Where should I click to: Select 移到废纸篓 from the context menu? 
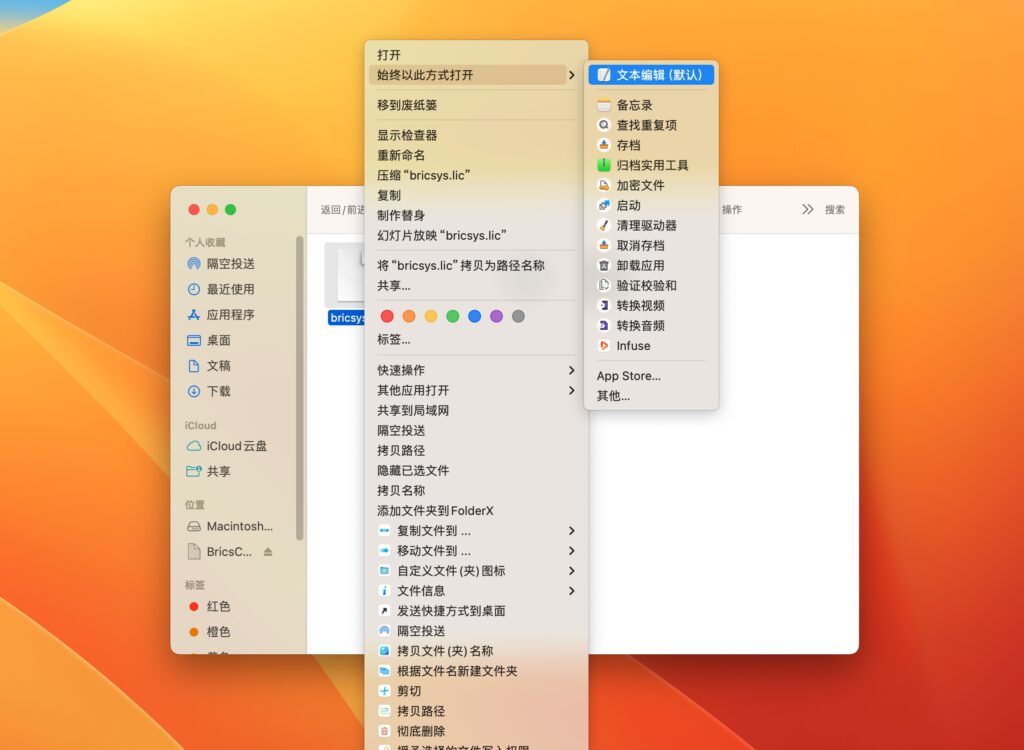tap(410, 104)
